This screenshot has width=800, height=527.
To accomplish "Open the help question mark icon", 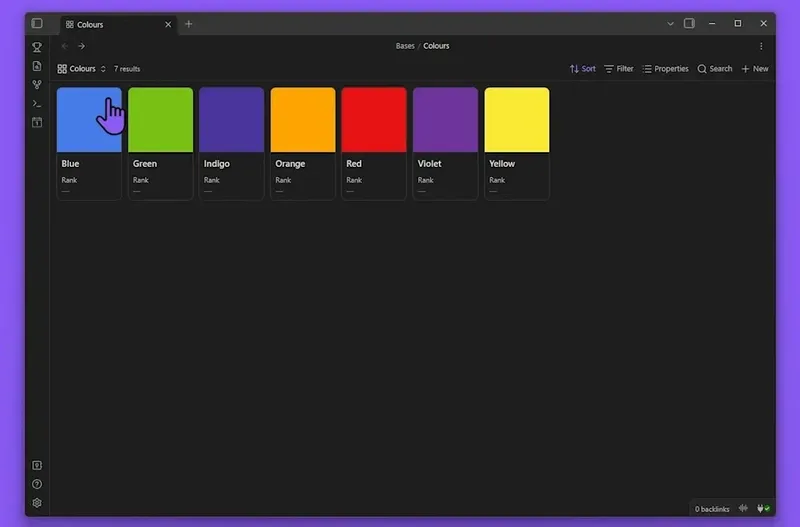I will coord(37,484).
